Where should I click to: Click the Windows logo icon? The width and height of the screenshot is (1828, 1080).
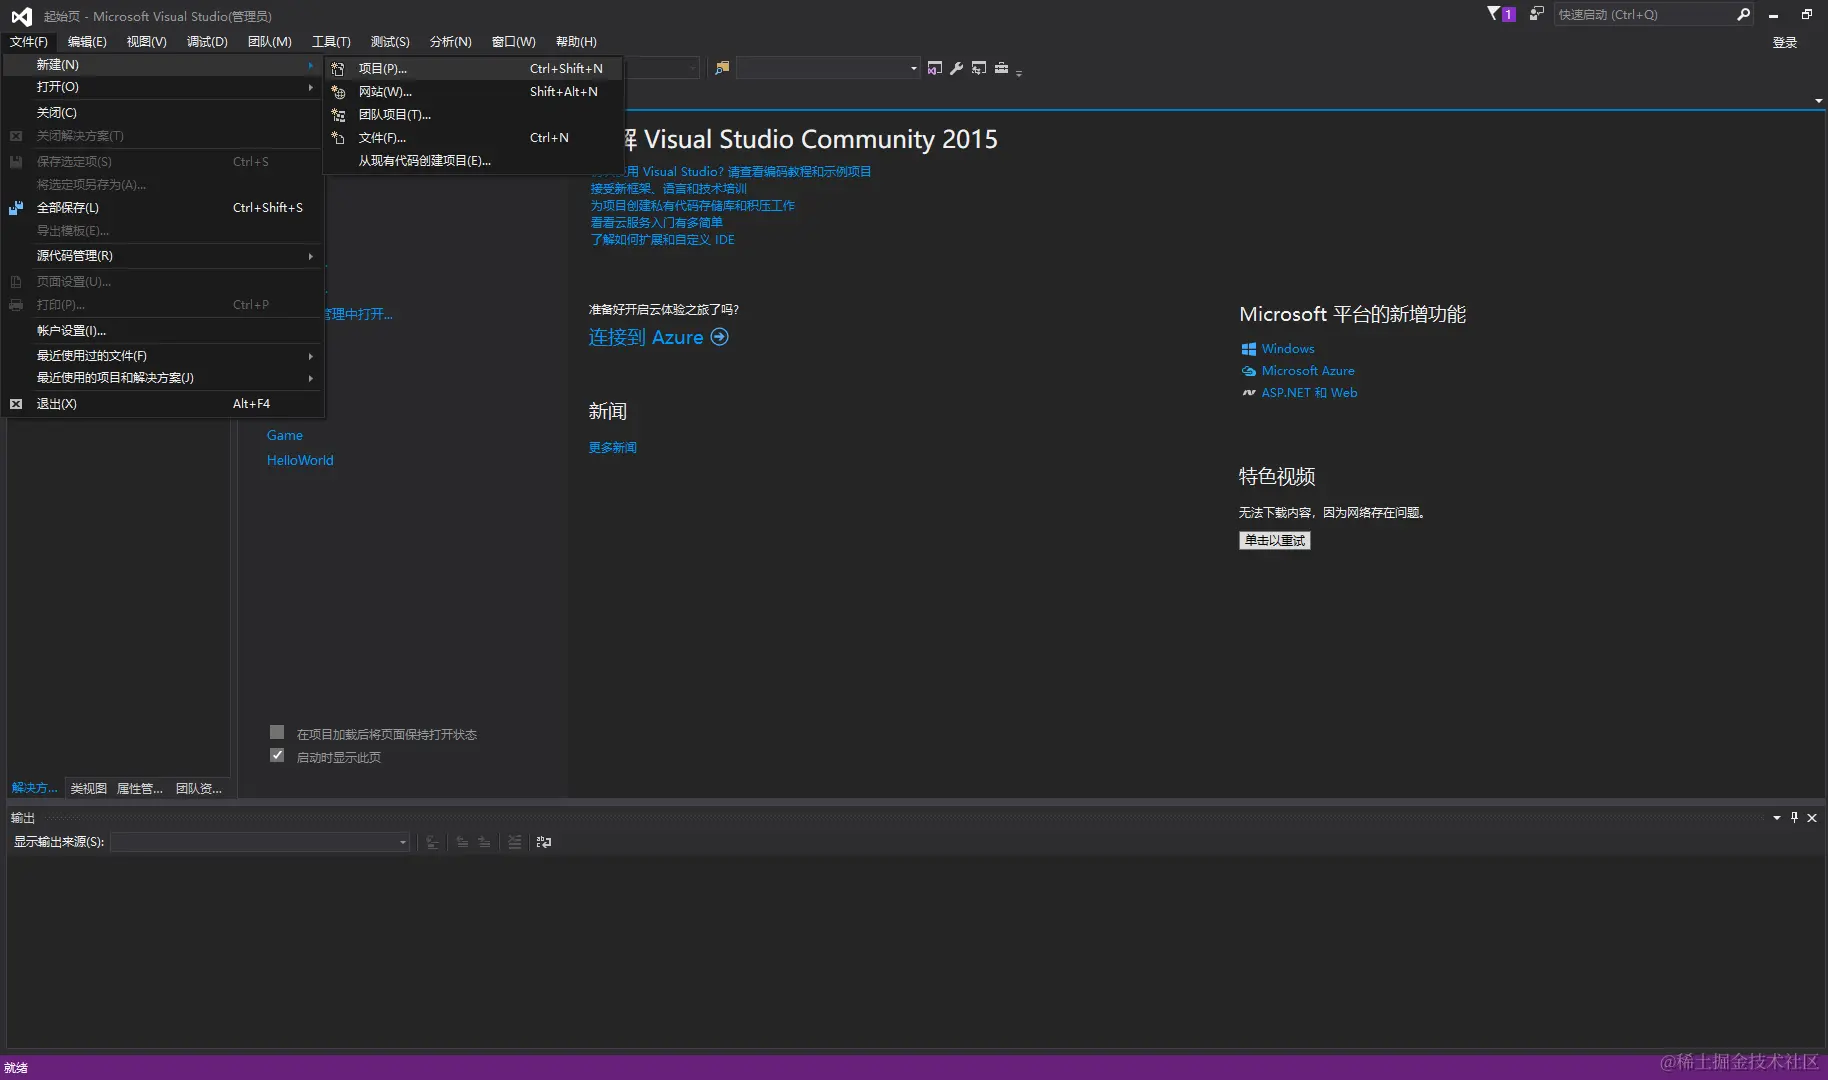(1249, 349)
